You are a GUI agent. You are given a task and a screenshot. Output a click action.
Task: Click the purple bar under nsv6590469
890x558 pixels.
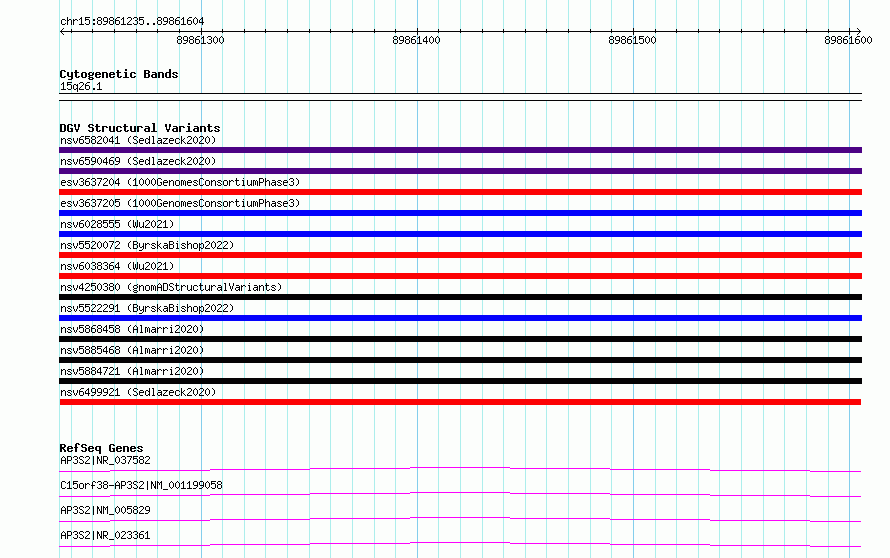tap(460, 171)
